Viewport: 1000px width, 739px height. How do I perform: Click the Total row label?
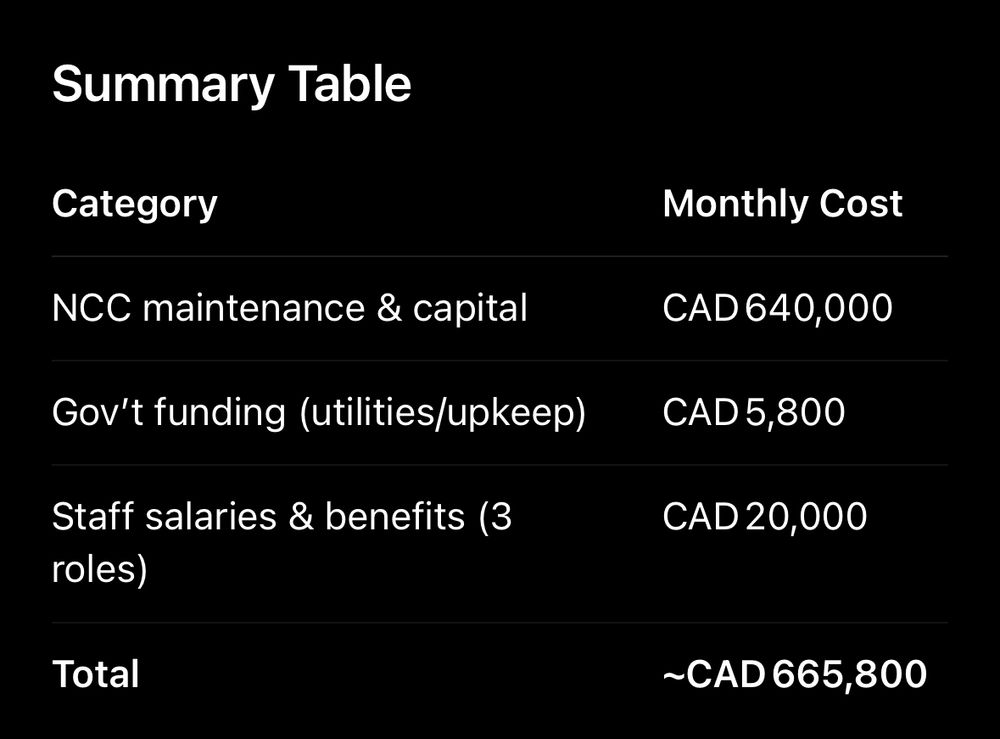point(96,674)
